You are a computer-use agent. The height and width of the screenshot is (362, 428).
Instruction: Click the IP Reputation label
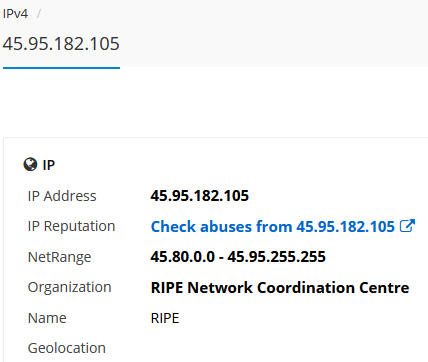tap(72, 226)
